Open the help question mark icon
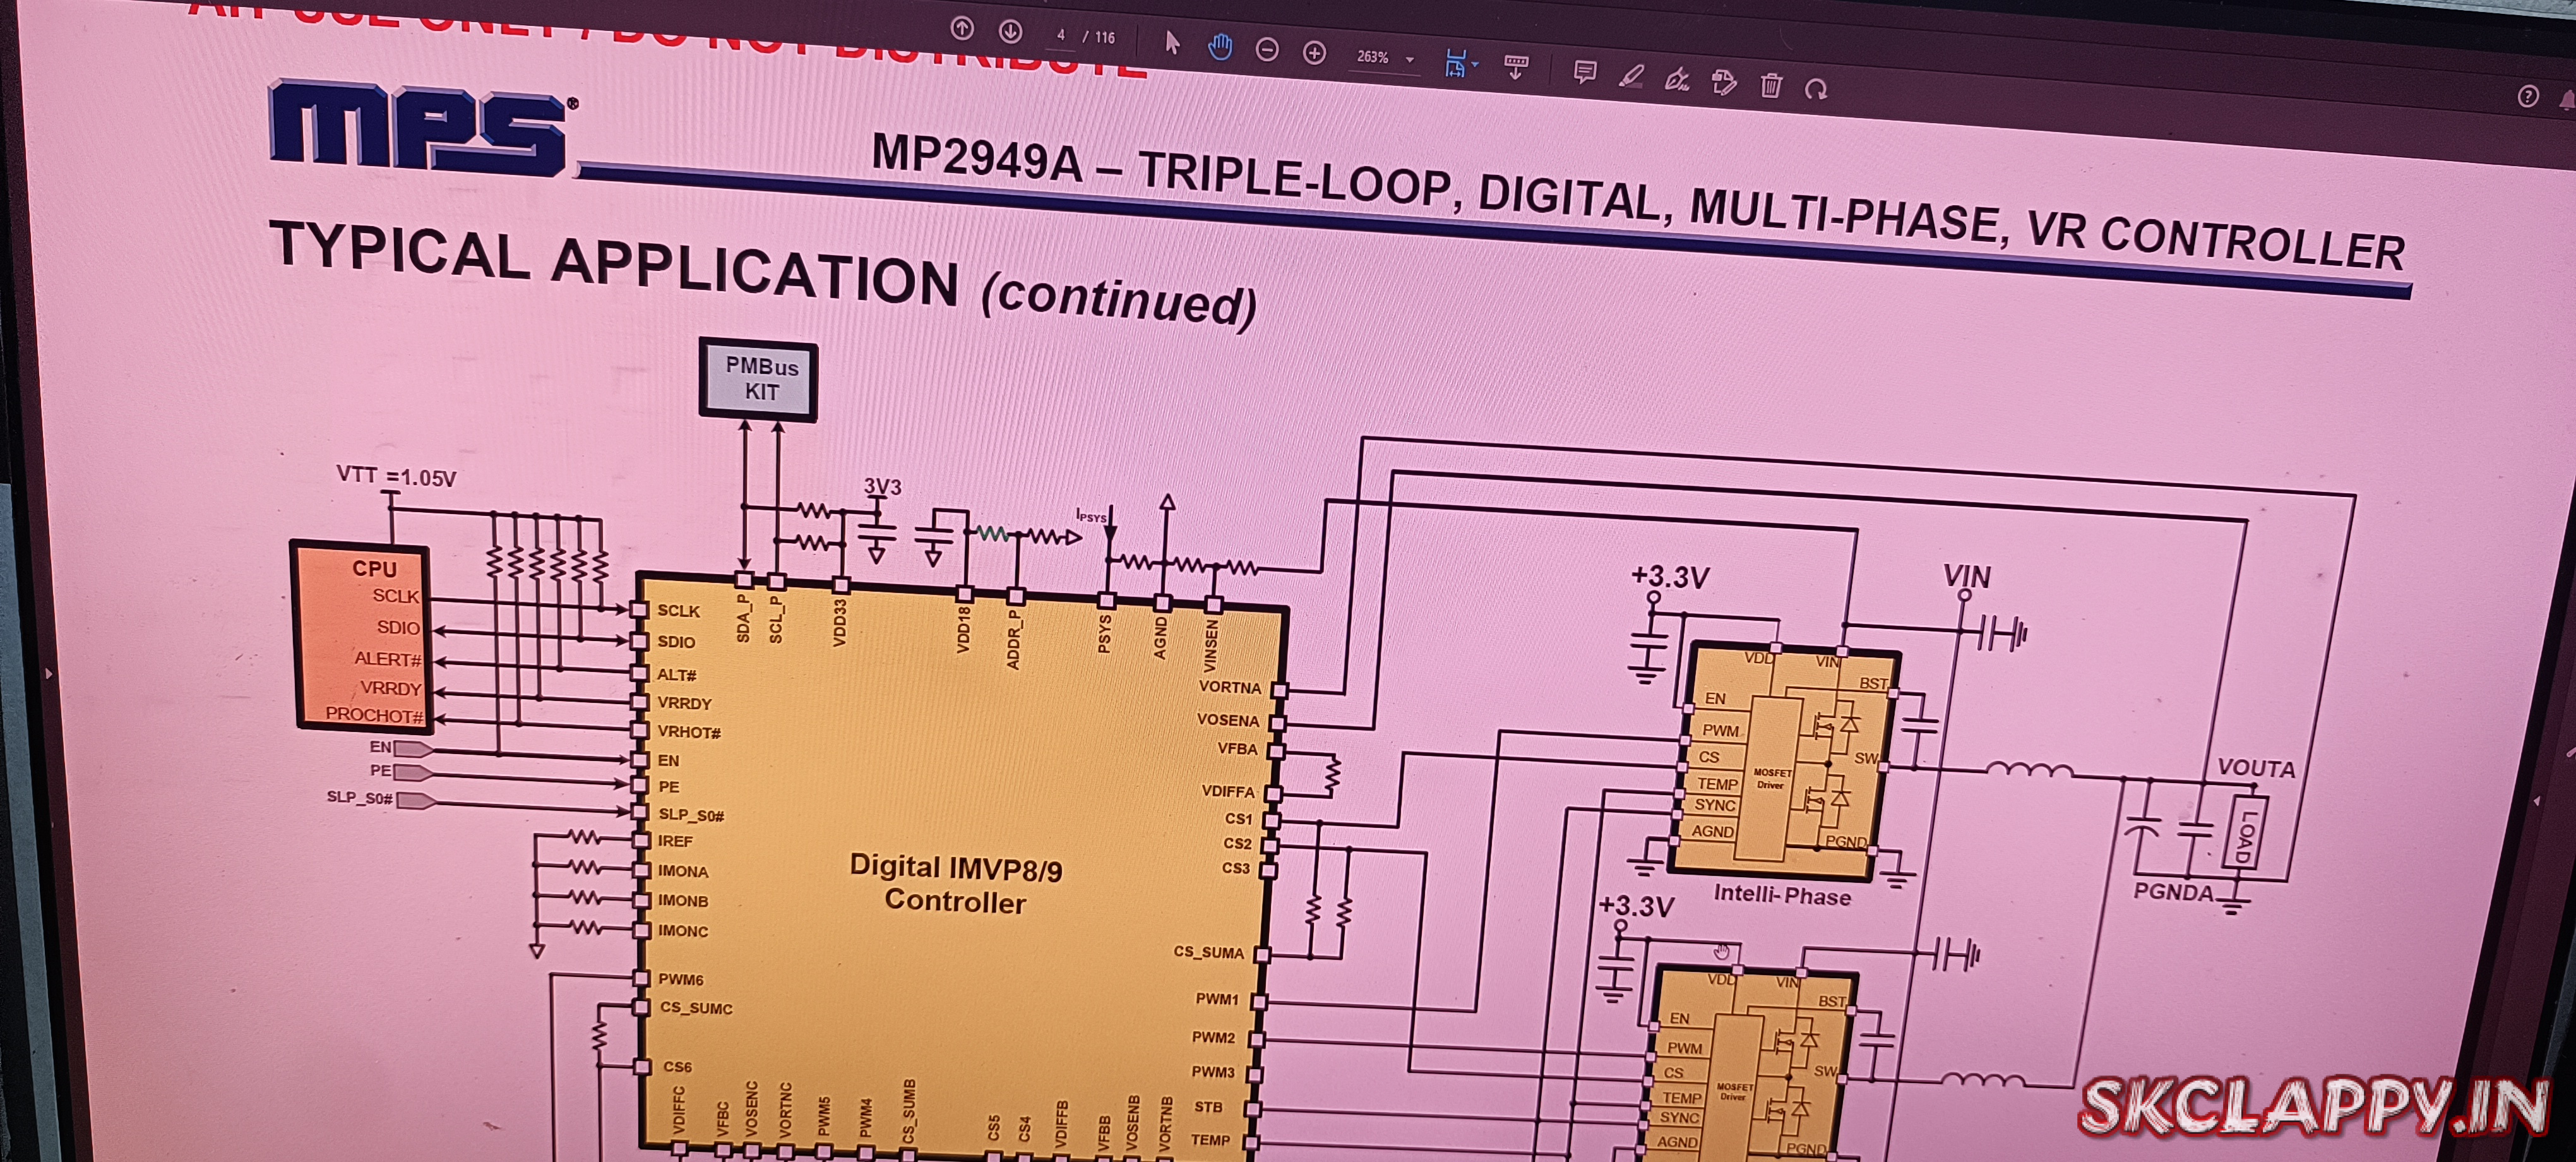Viewport: 2576px width, 1162px height. [x=2528, y=96]
